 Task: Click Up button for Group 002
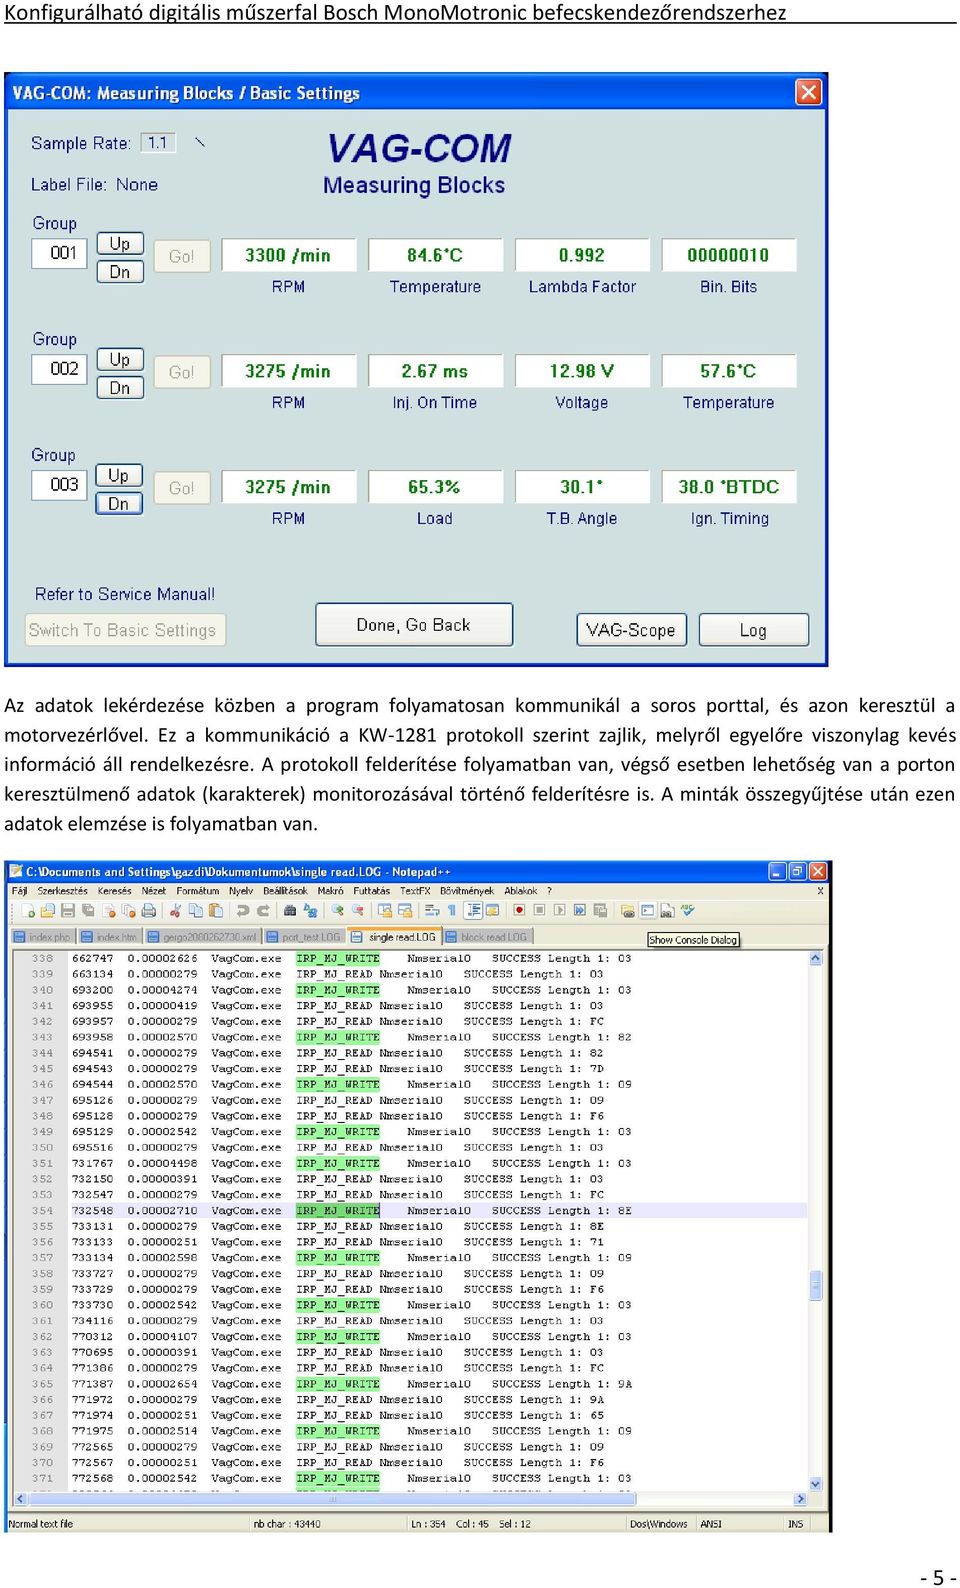tap(120, 360)
